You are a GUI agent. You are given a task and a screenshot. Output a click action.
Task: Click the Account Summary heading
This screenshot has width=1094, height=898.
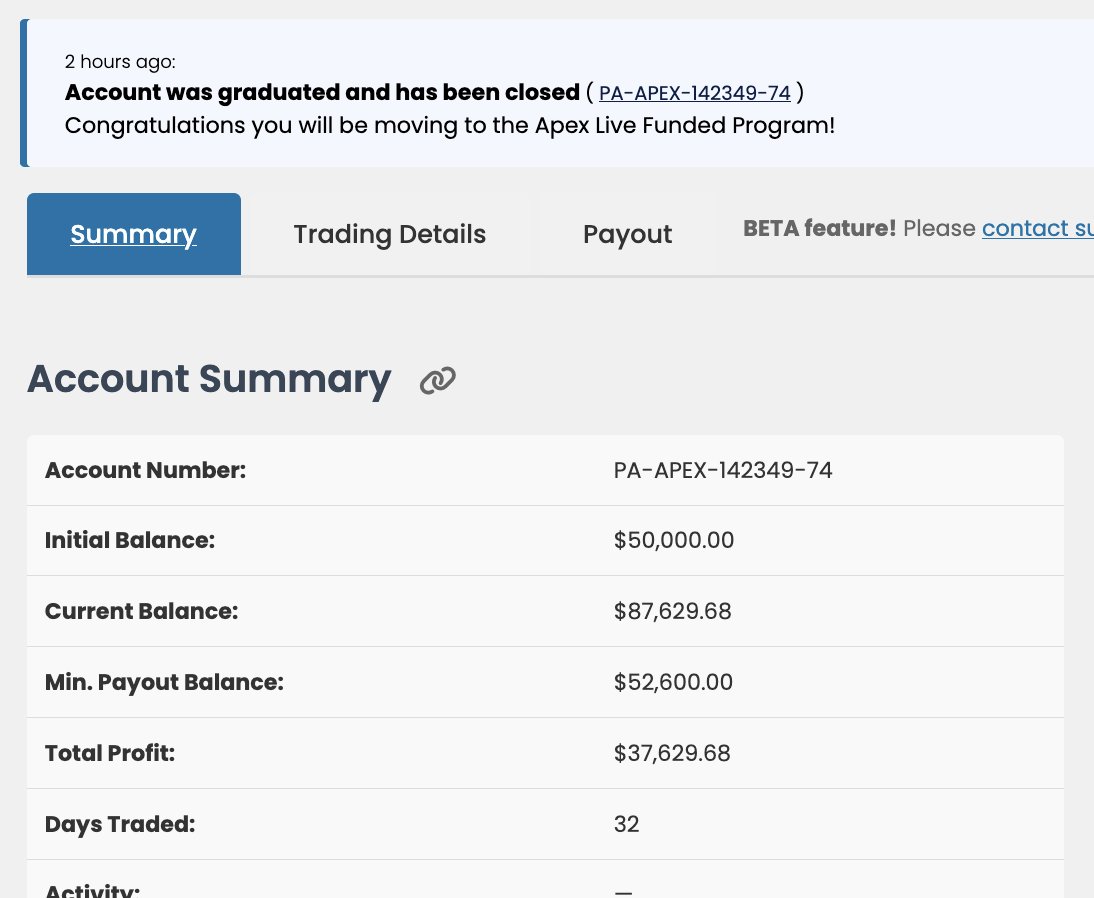[x=209, y=380]
